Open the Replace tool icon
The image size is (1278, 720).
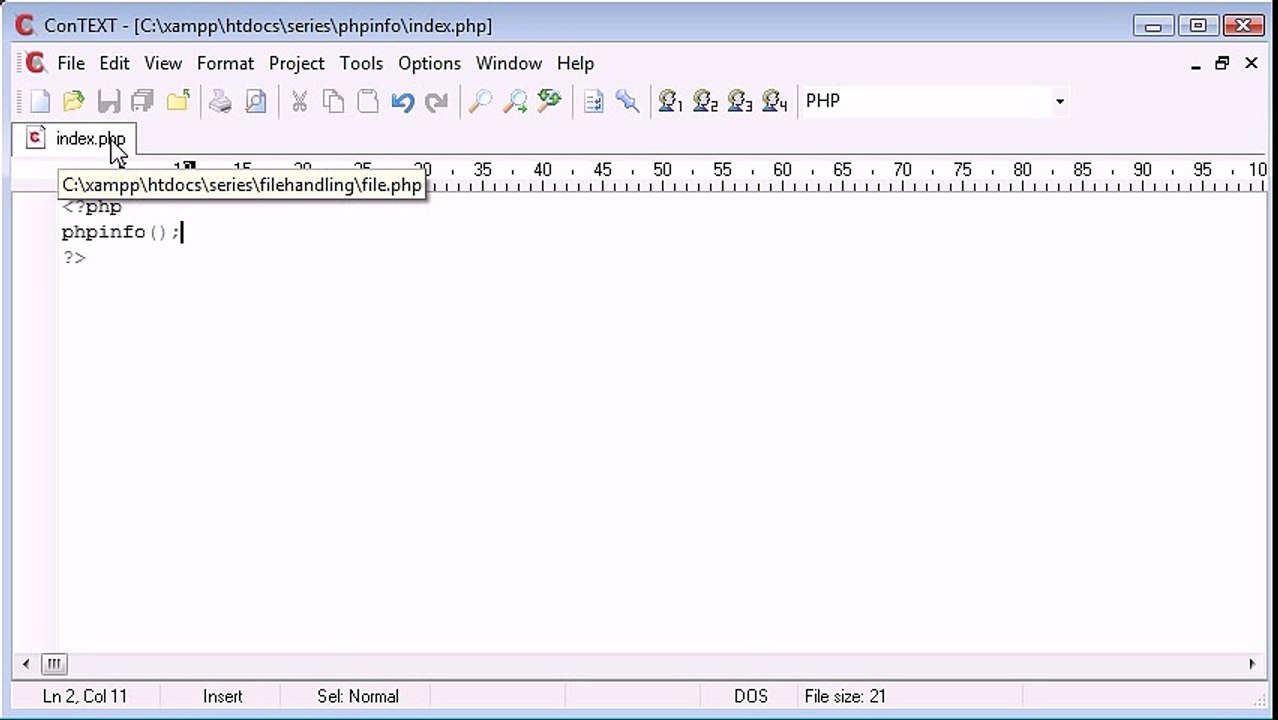549,101
